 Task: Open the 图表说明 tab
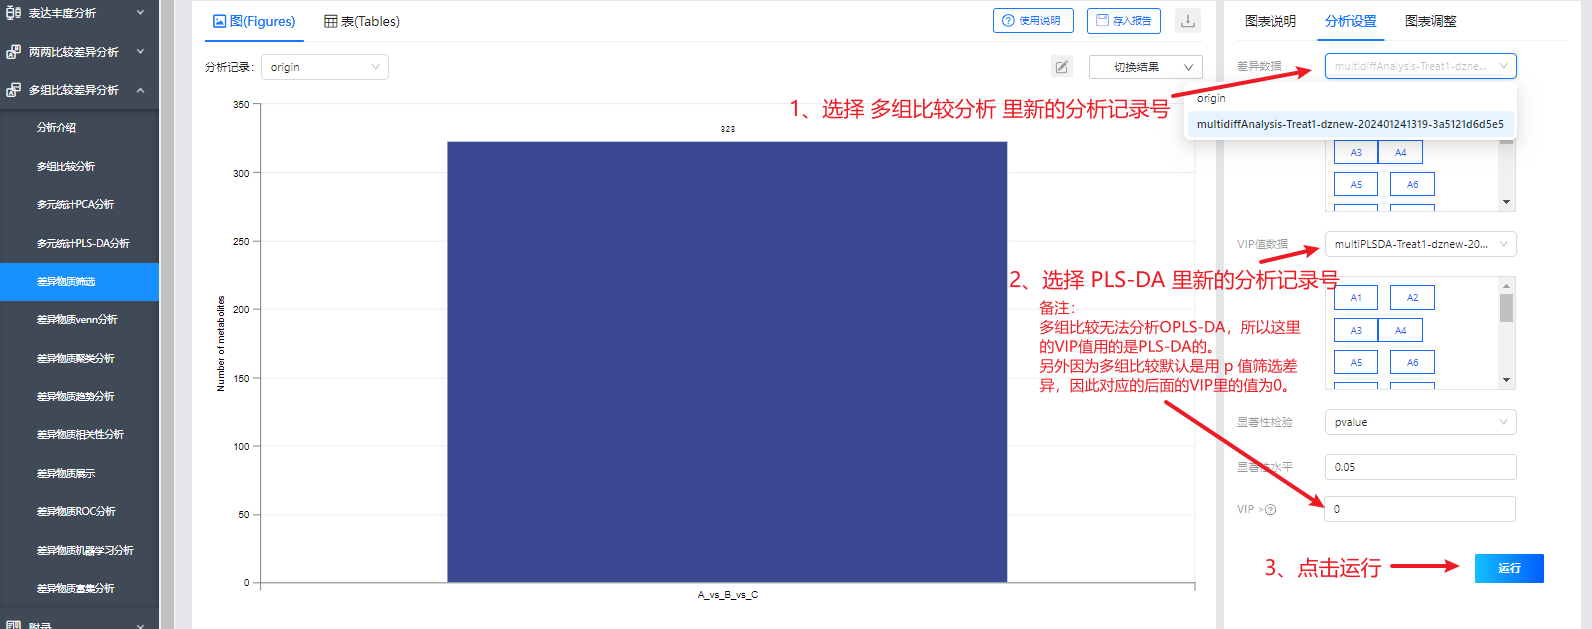click(x=1270, y=21)
